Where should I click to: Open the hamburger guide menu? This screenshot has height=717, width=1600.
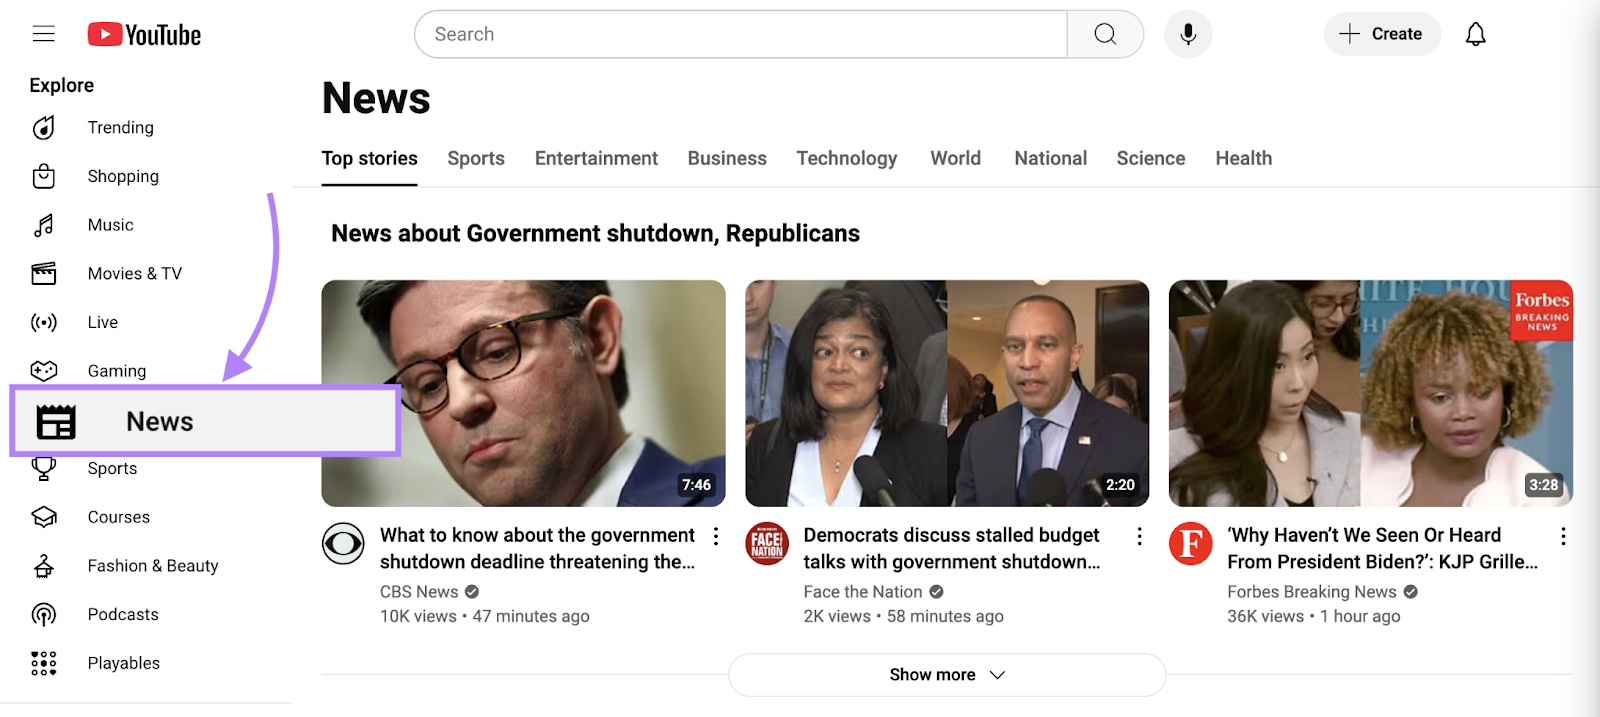pos(43,34)
